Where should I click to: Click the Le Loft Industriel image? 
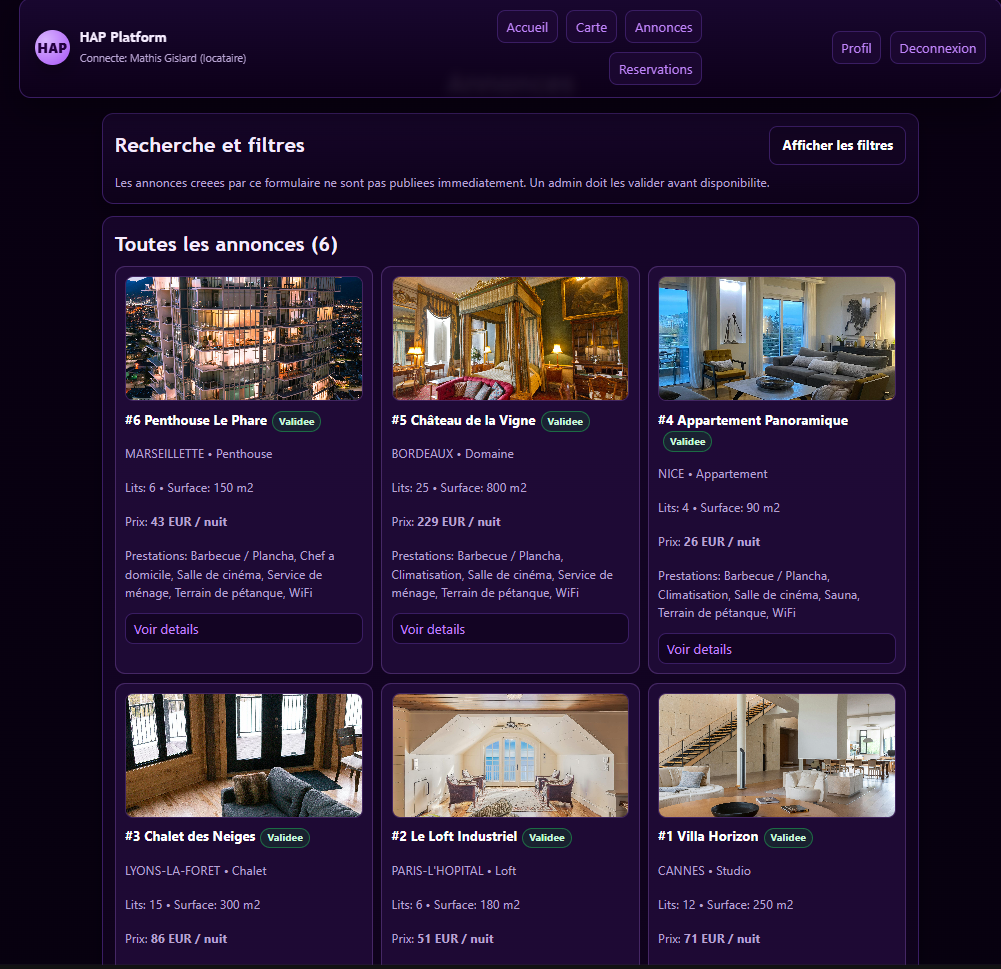pyautogui.click(x=510, y=756)
